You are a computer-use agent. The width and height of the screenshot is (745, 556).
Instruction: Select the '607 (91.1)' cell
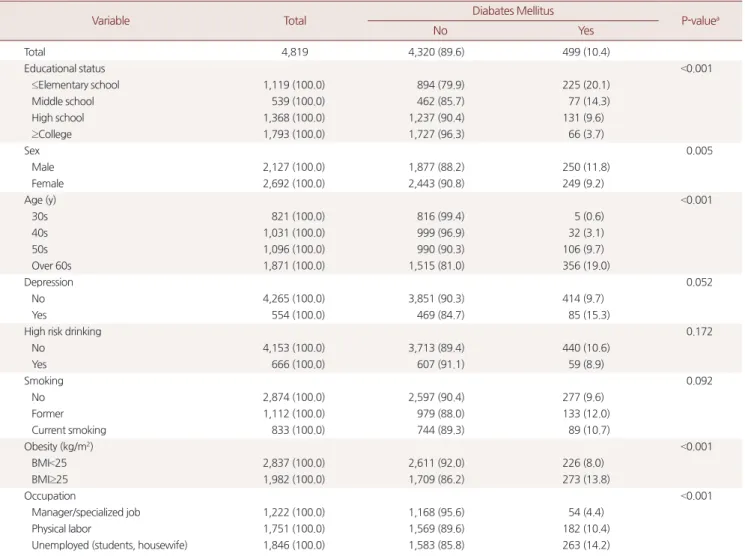tap(440, 364)
